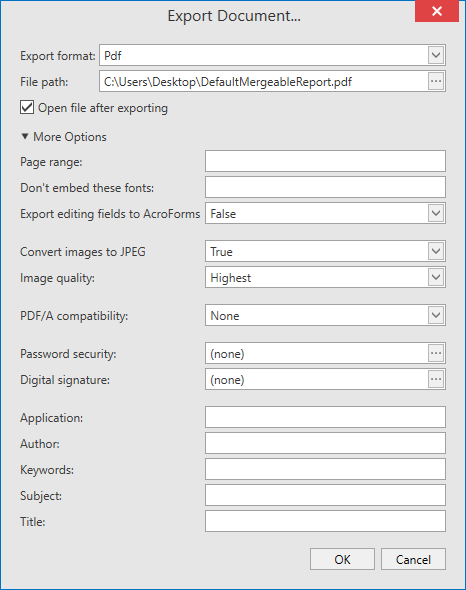The width and height of the screenshot is (466, 590).
Task: Click the Don't embed these fonts field
Action: tap(325, 187)
